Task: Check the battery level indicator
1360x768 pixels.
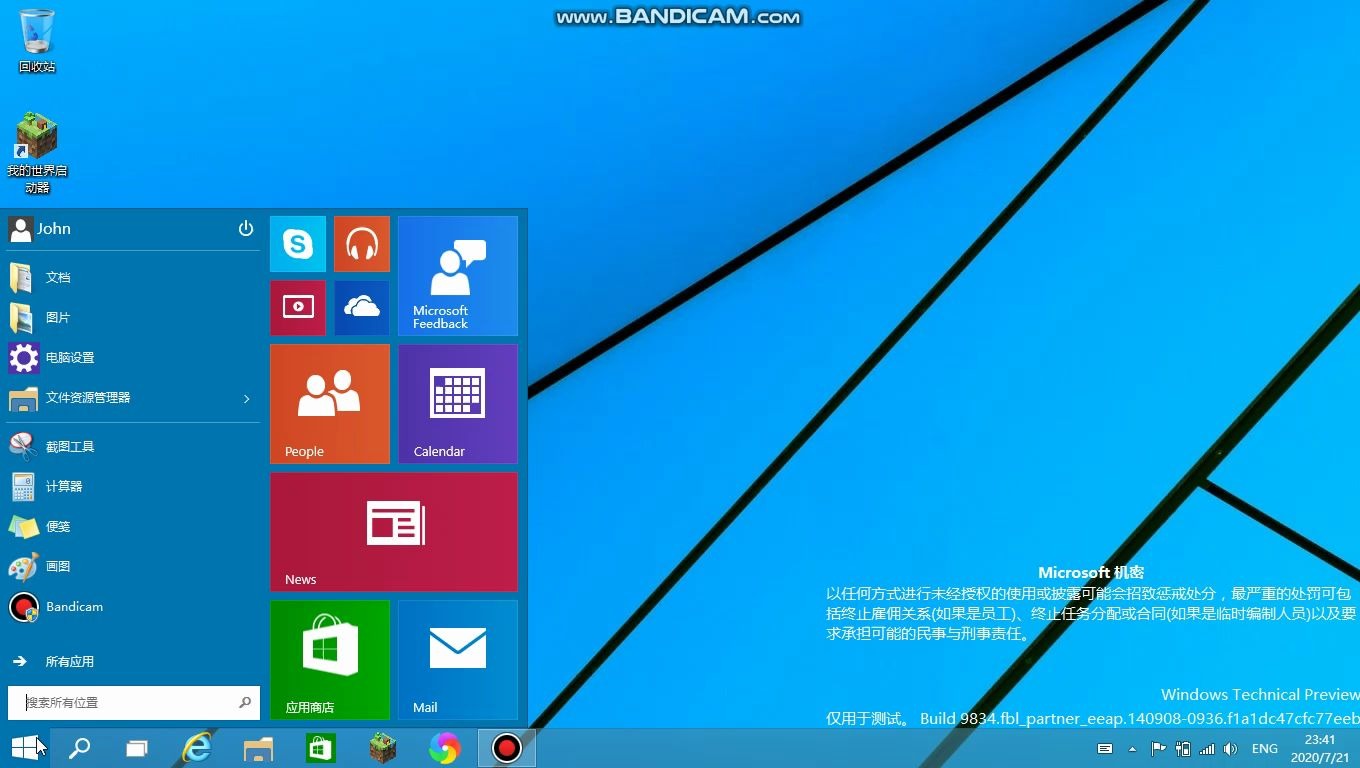Action: click(1183, 748)
